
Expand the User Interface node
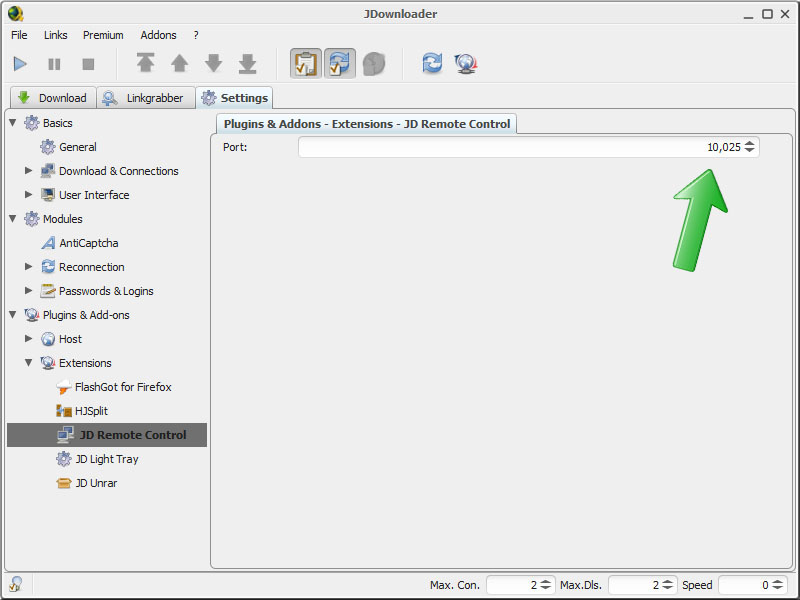tap(29, 195)
